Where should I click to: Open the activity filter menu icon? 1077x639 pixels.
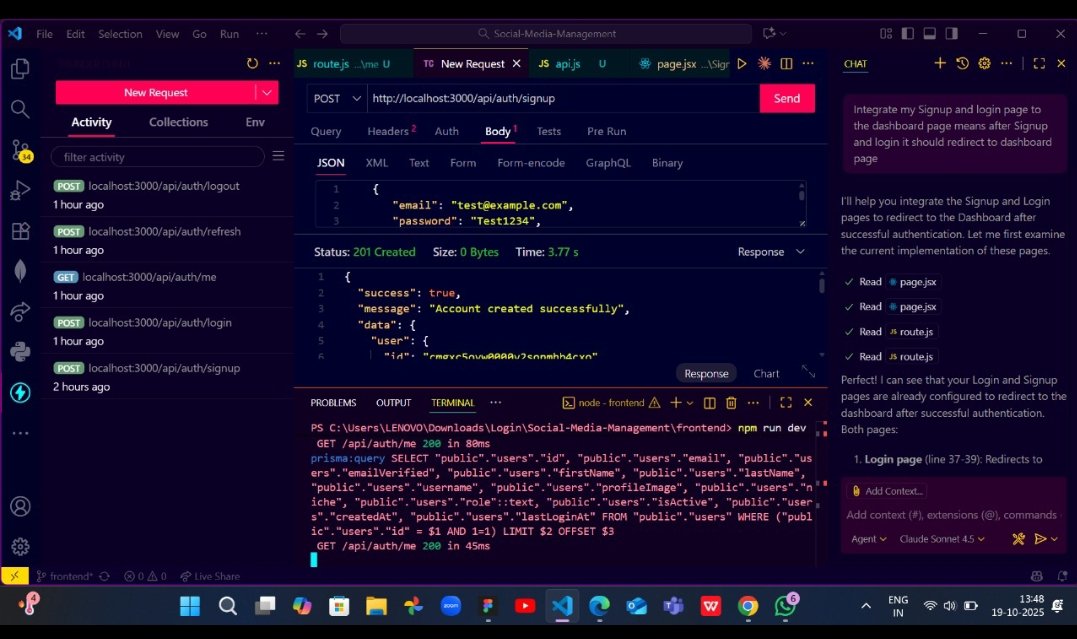[278, 156]
